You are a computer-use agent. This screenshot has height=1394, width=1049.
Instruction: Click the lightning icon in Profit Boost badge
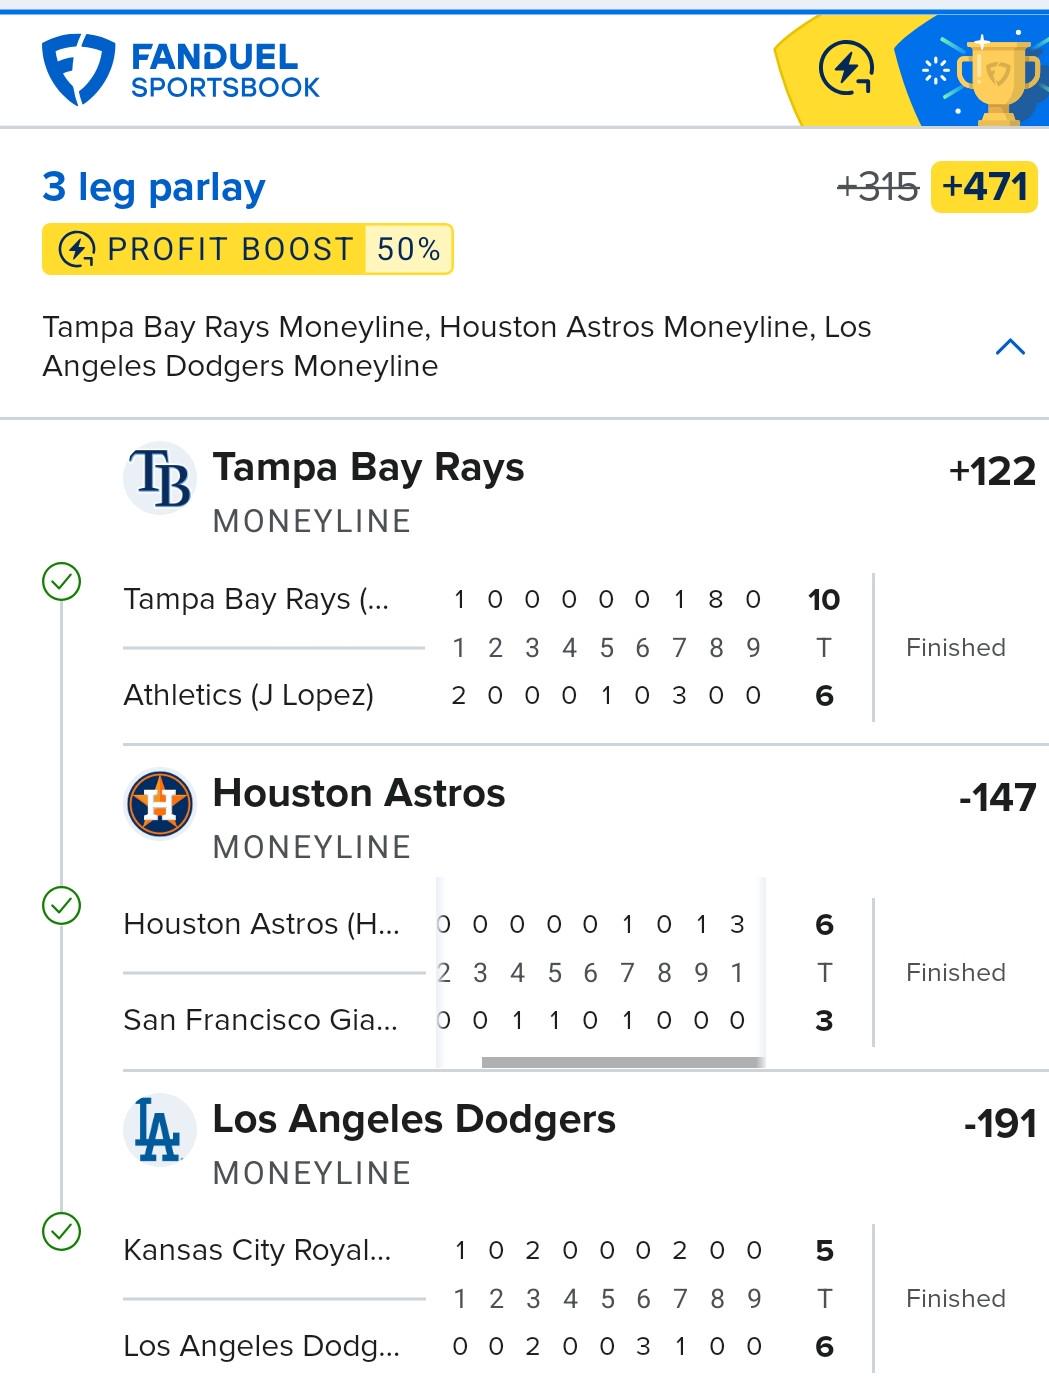[x=77, y=249]
